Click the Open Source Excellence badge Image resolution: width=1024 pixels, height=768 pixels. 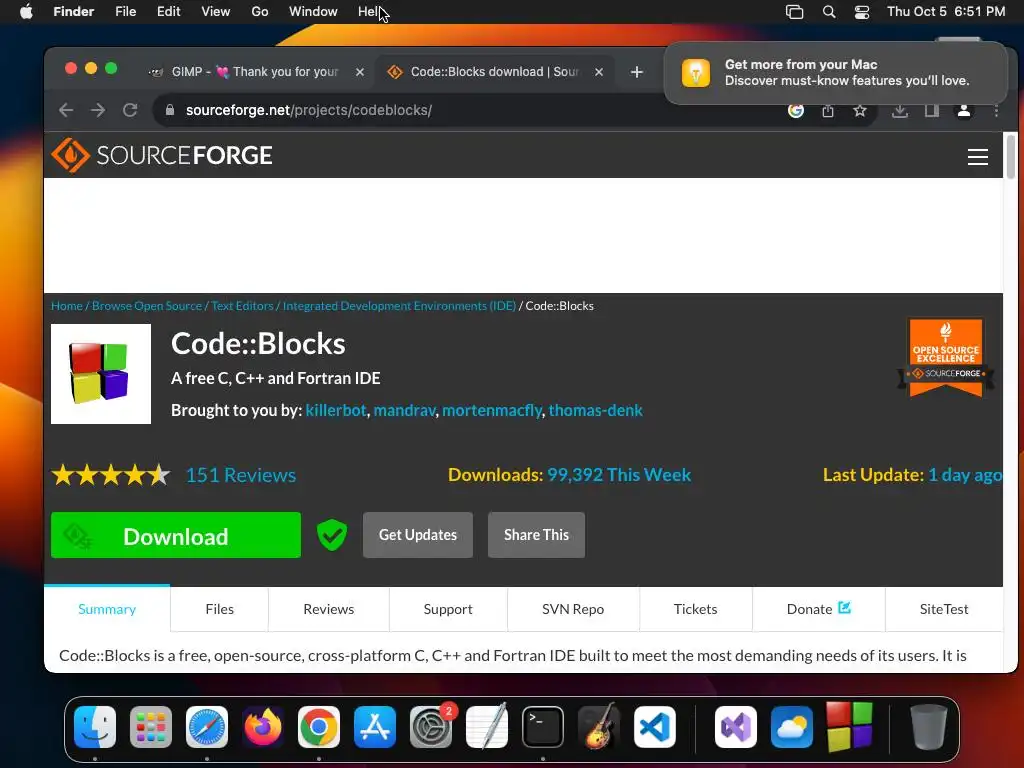point(946,357)
